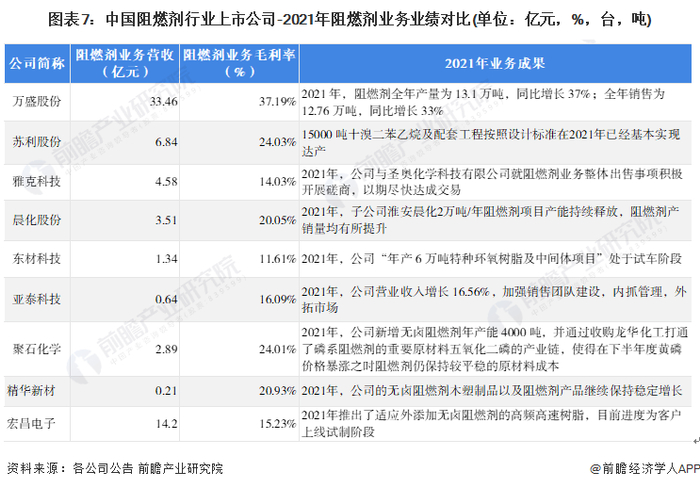The height and width of the screenshot is (488, 700).
Task: Click the 24.01% margin value for 聚石化学
Action: point(277,349)
